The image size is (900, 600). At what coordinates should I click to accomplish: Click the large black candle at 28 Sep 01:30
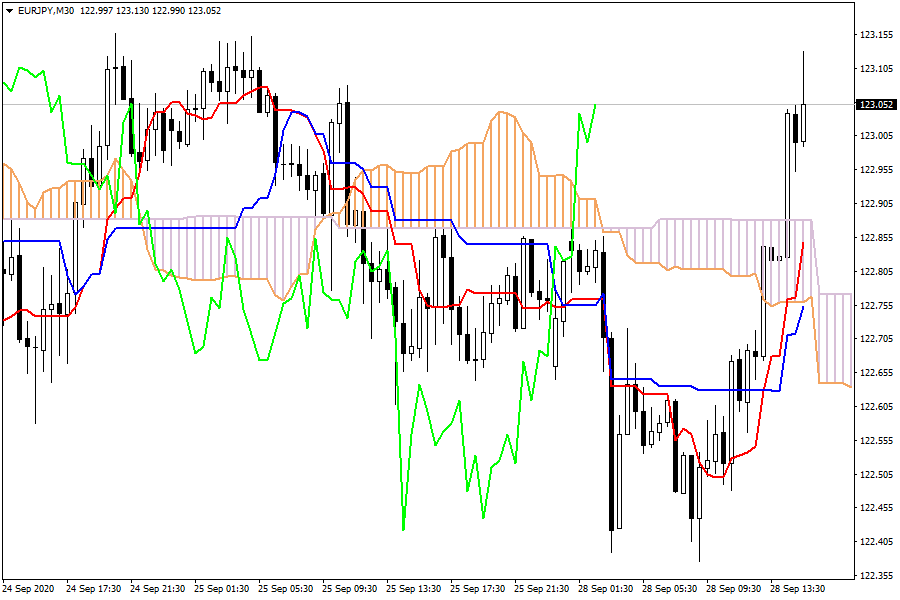[610, 440]
